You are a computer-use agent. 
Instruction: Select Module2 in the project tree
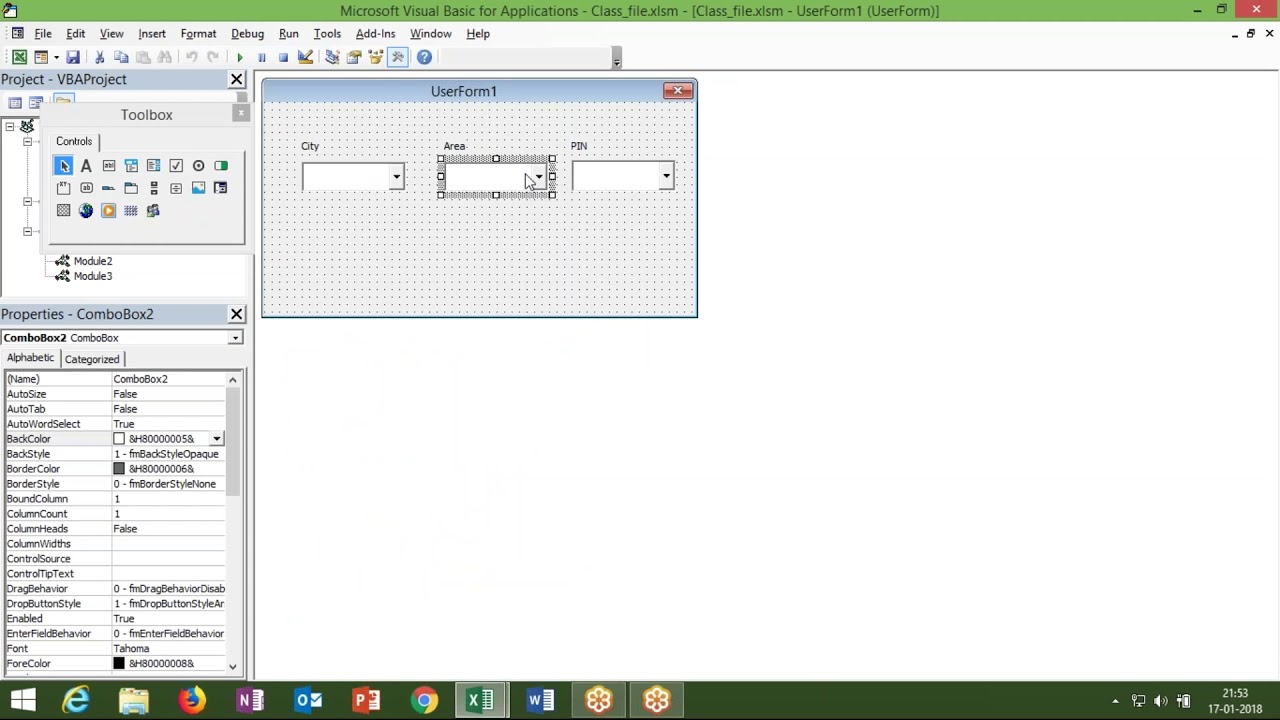[92, 261]
